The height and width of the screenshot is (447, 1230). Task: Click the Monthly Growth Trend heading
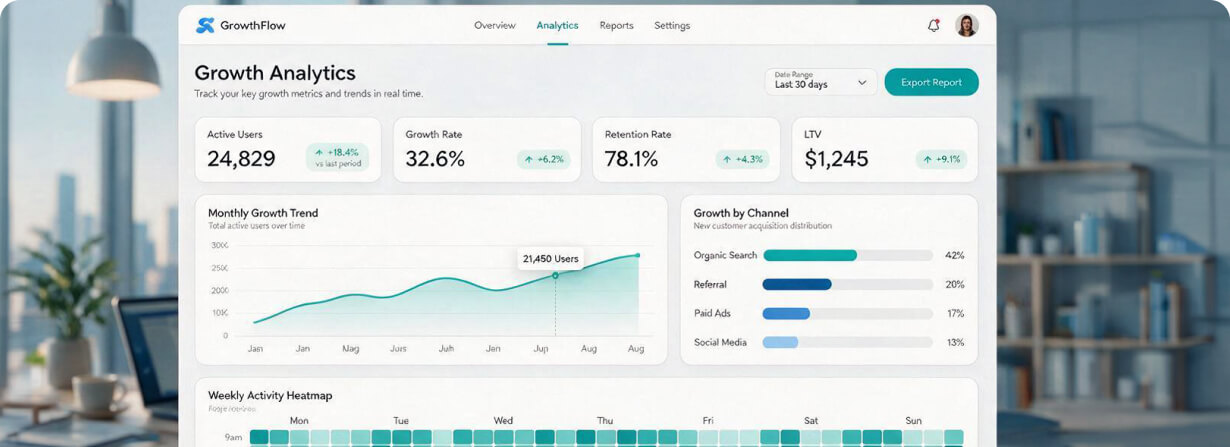263,213
